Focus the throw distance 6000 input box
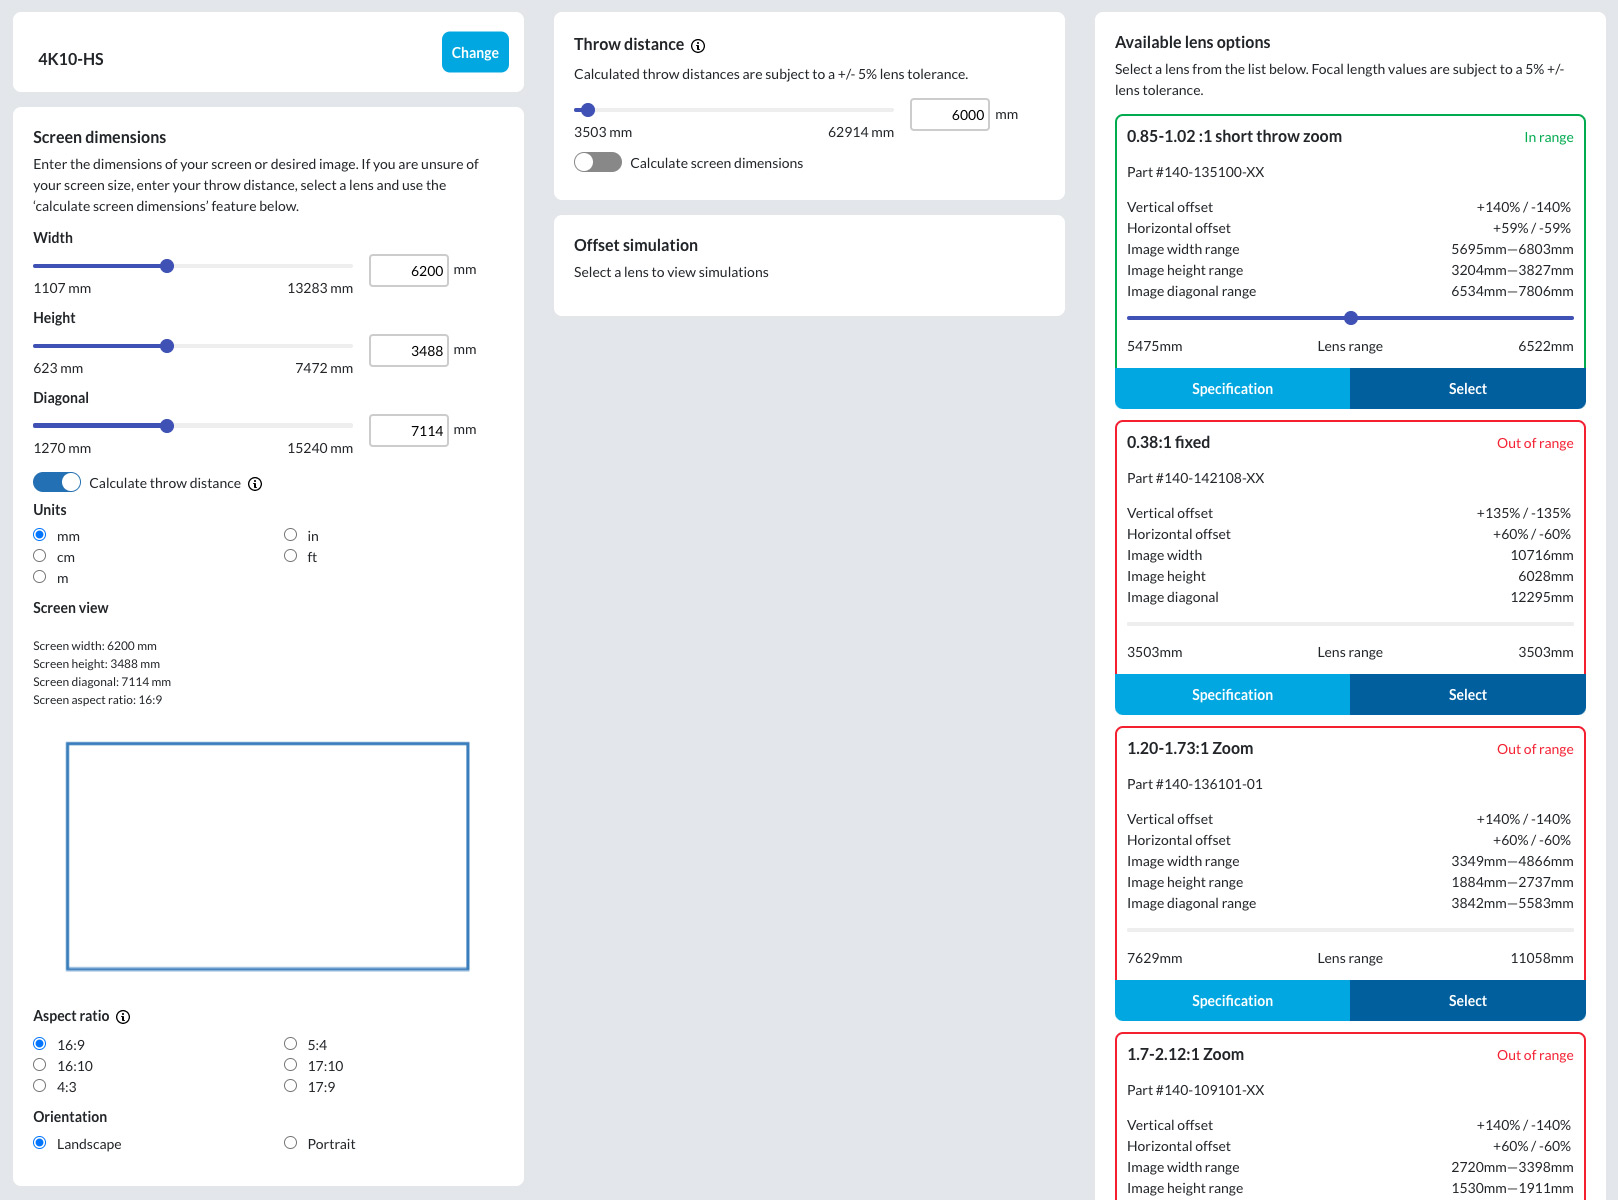This screenshot has width=1618, height=1200. 949,115
